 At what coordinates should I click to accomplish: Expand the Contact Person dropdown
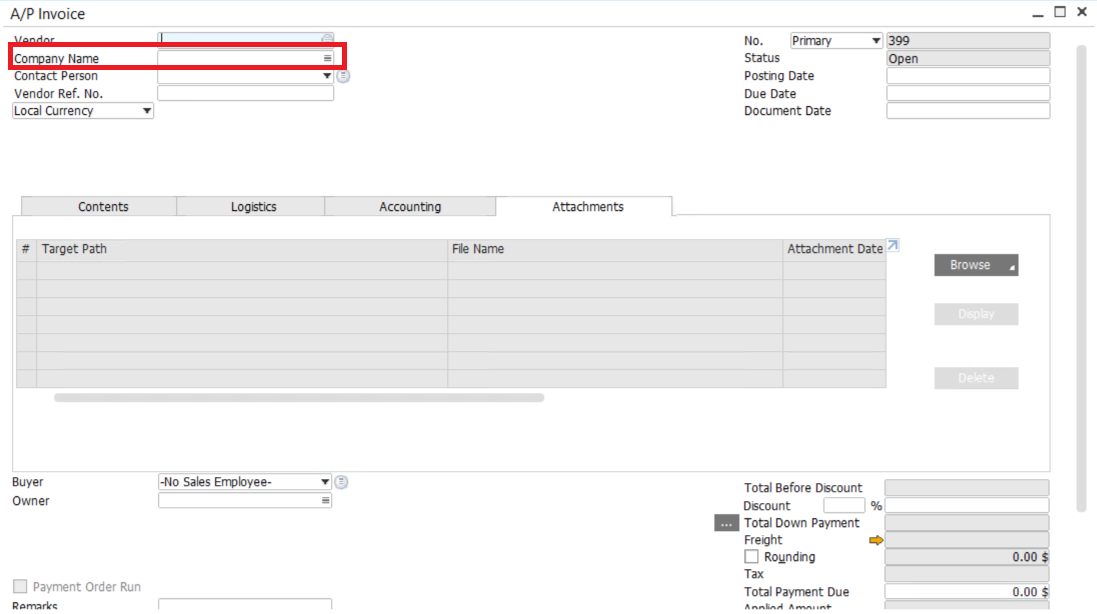pyautogui.click(x=327, y=76)
